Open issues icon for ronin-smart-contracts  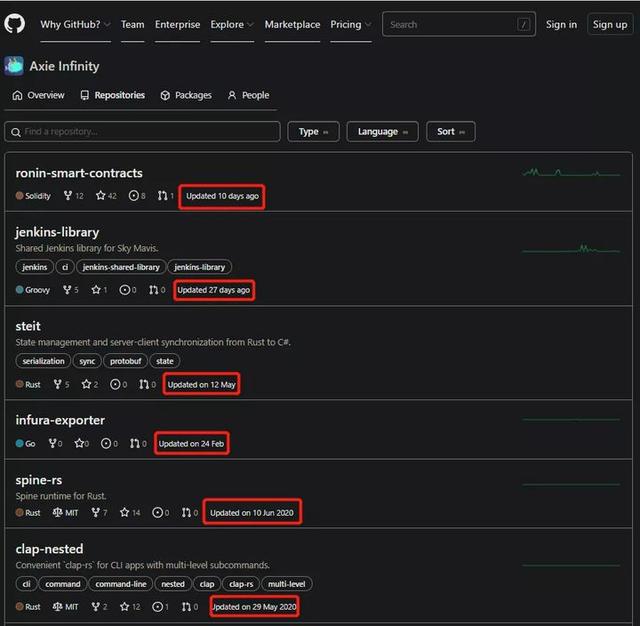point(133,196)
